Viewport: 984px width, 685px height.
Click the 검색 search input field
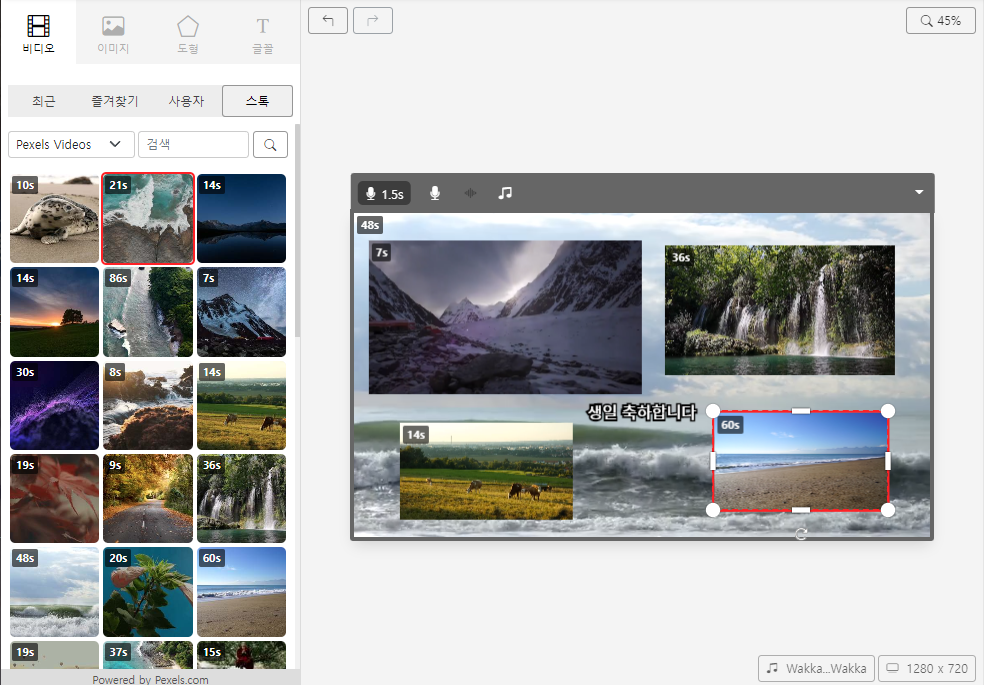pyautogui.click(x=193, y=144)
